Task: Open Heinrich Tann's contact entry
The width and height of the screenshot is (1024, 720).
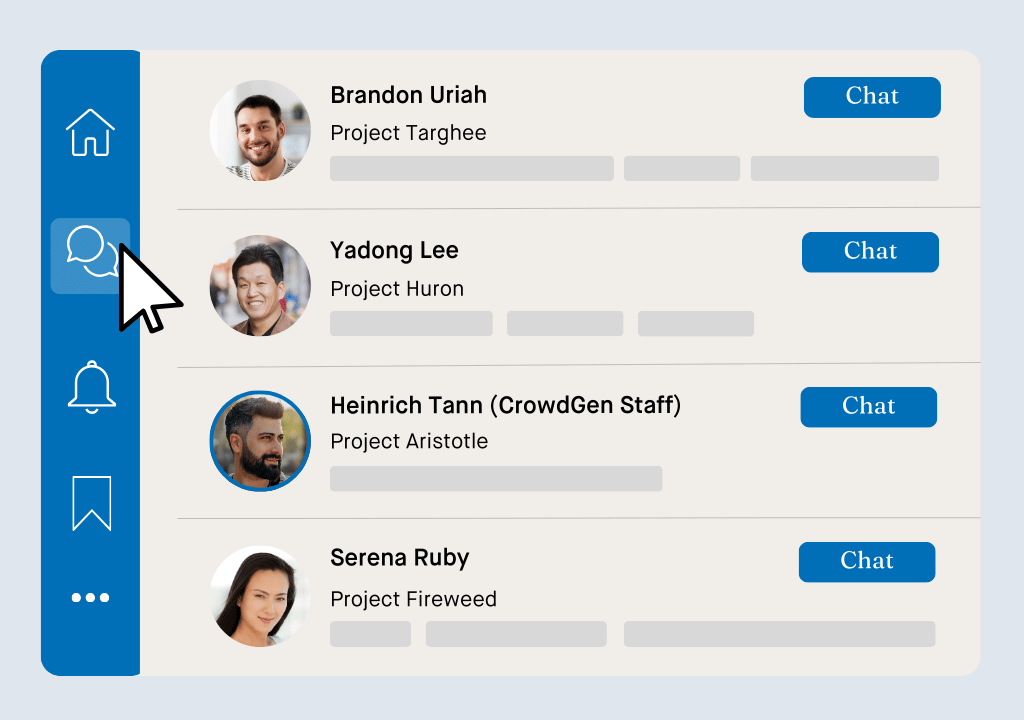Action: coord(506,406)
